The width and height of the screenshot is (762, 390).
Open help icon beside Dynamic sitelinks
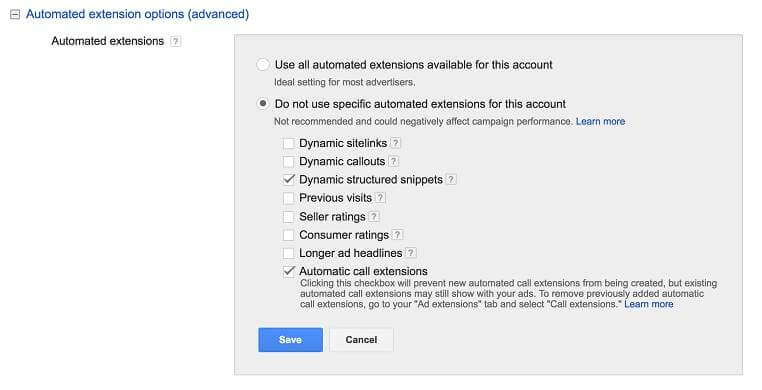pyautogui.click(x=396, y=143)
